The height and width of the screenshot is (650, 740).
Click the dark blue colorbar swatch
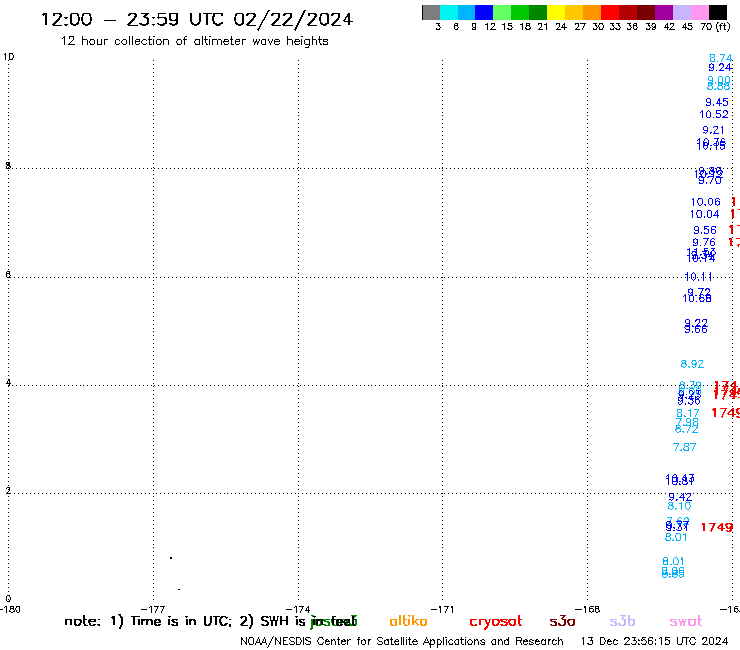484,12
